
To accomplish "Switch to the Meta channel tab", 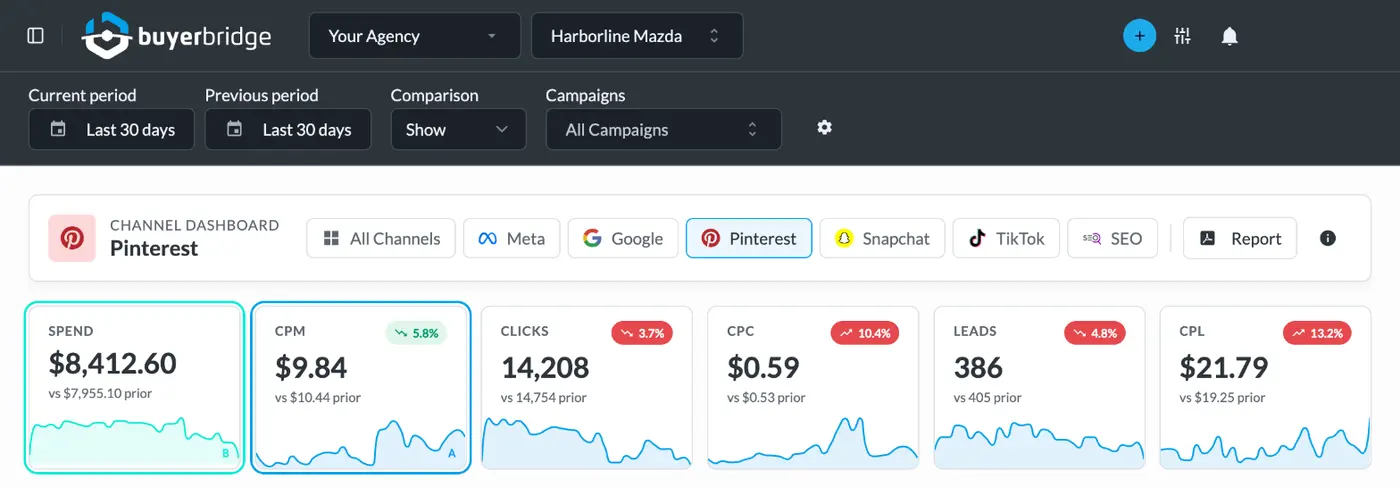I will click(512, 238).
